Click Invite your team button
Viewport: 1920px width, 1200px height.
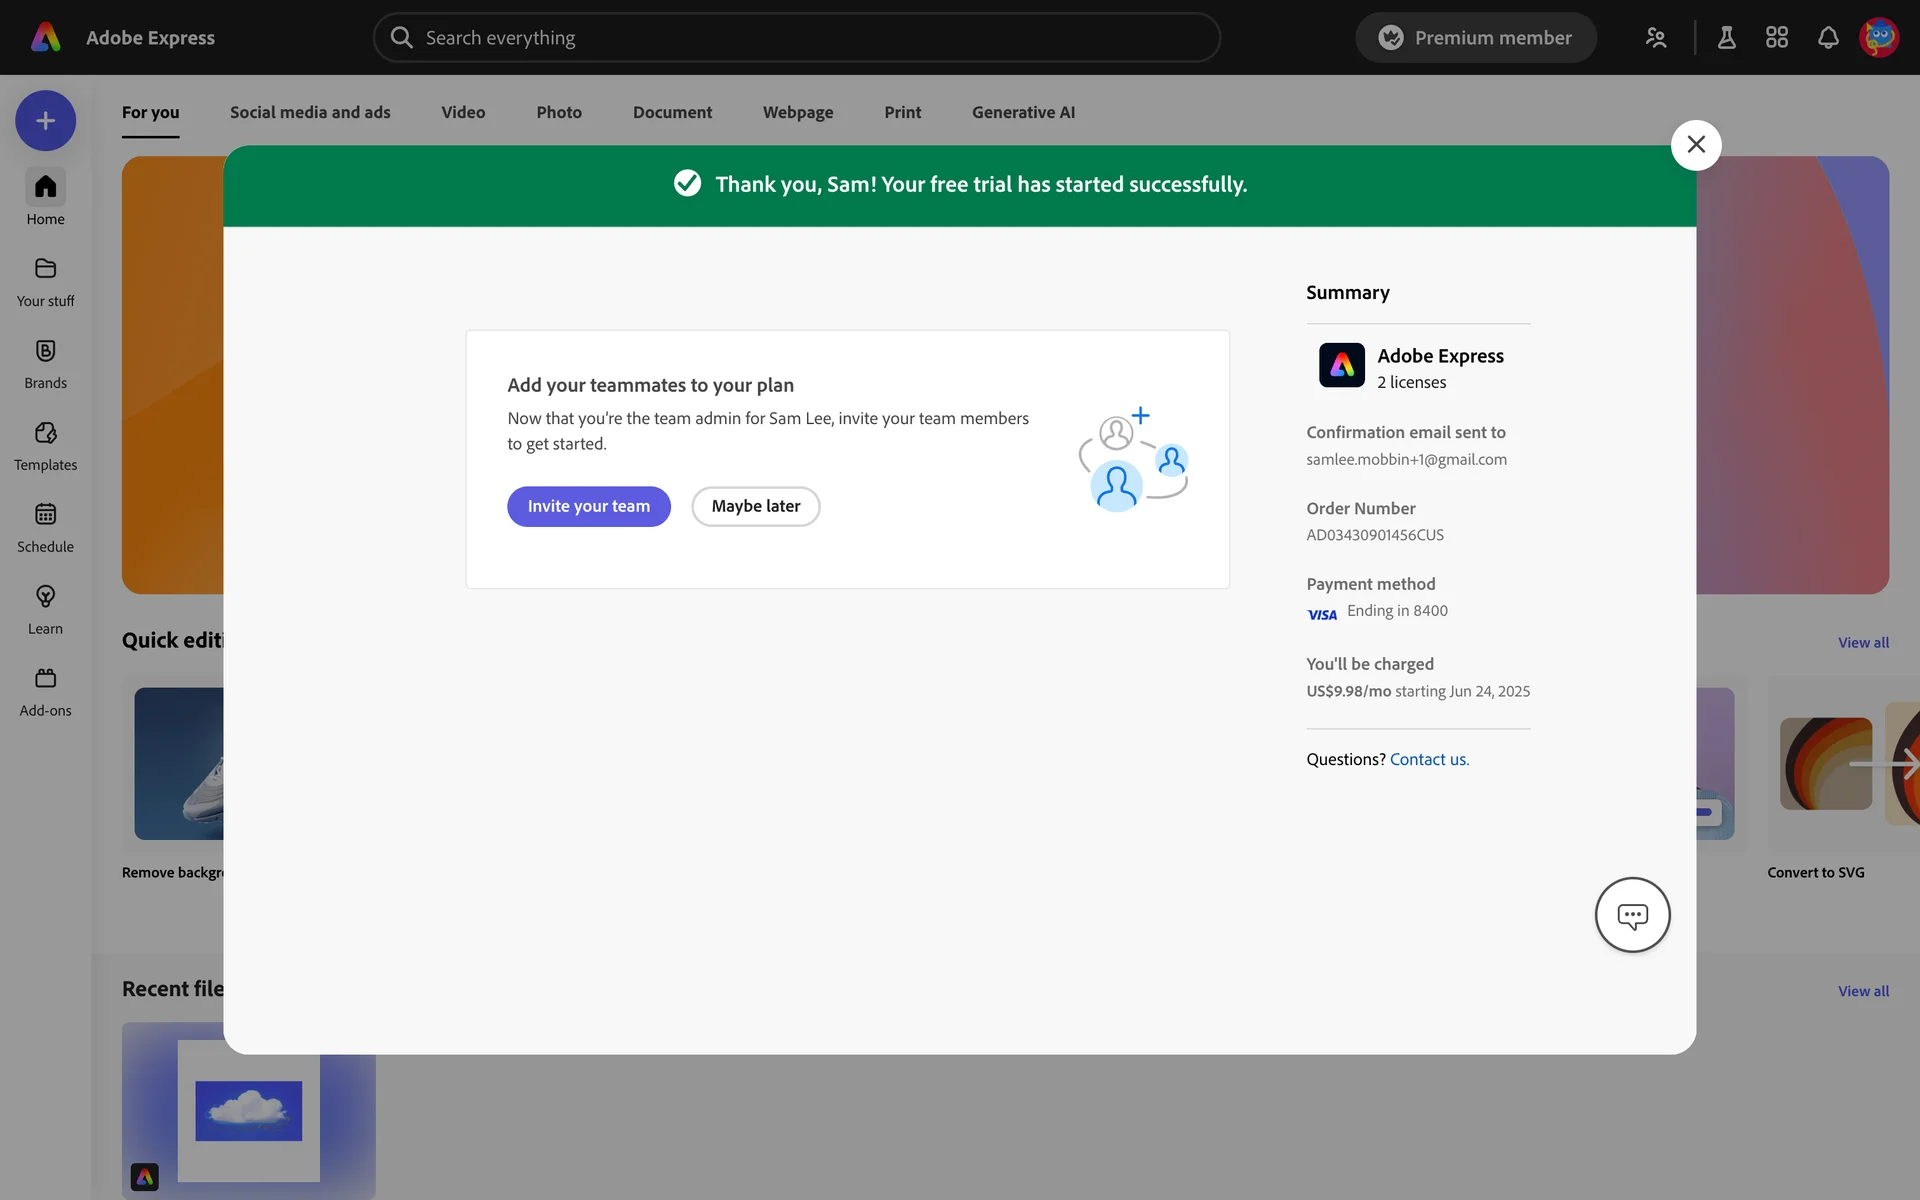[588, 506]
